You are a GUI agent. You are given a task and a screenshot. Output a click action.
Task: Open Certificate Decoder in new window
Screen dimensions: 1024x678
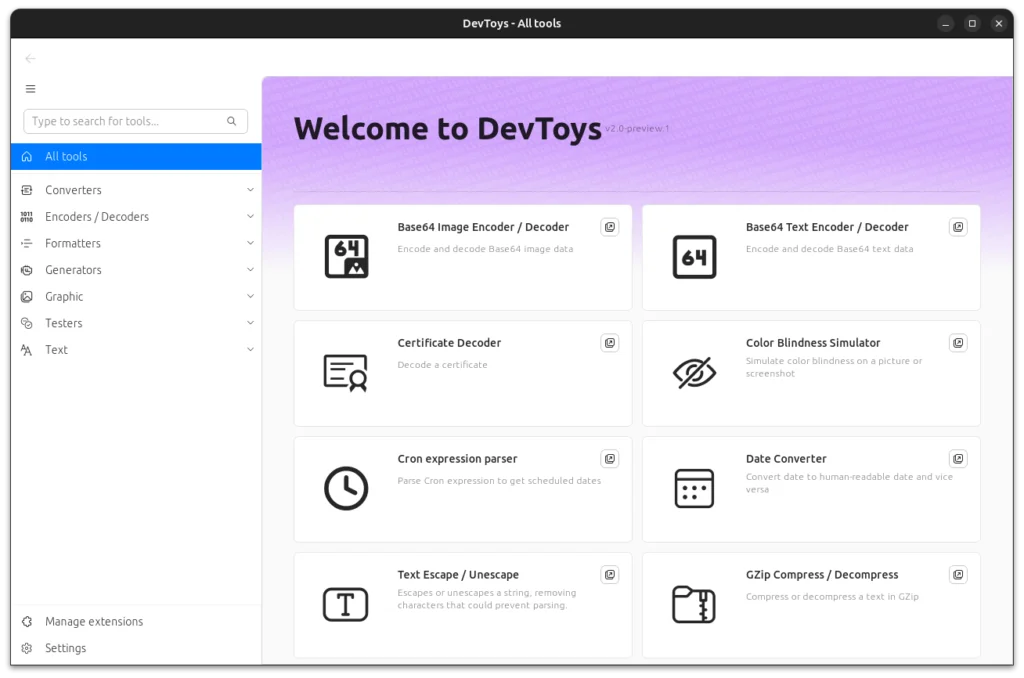click(x=609, y=343)
